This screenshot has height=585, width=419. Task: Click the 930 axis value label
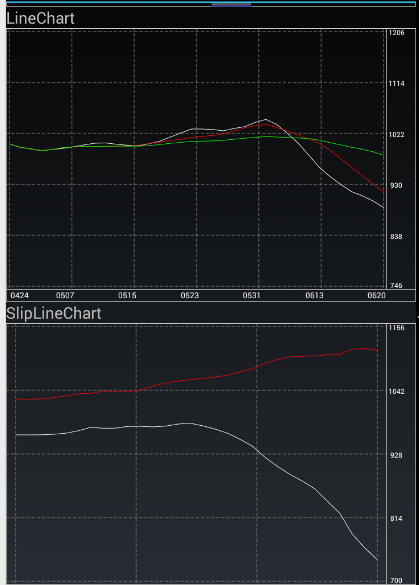[x=396, y=185]
